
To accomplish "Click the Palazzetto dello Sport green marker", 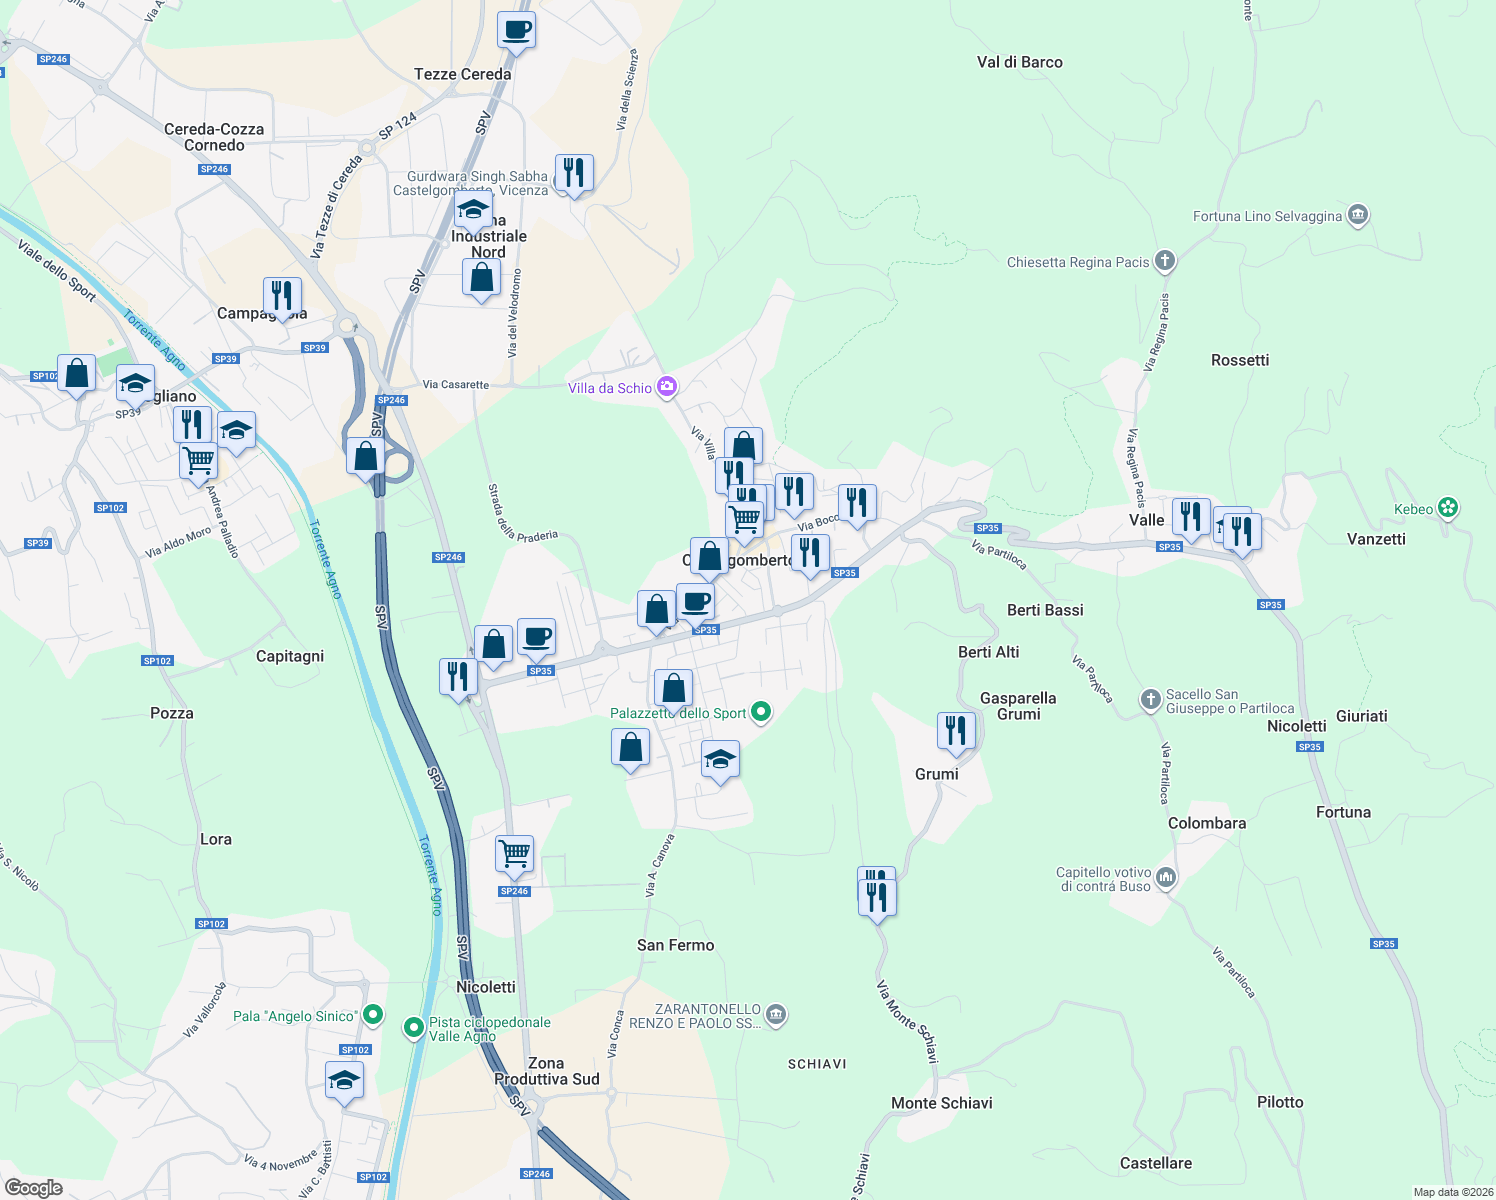I will [x=760, y=712].
